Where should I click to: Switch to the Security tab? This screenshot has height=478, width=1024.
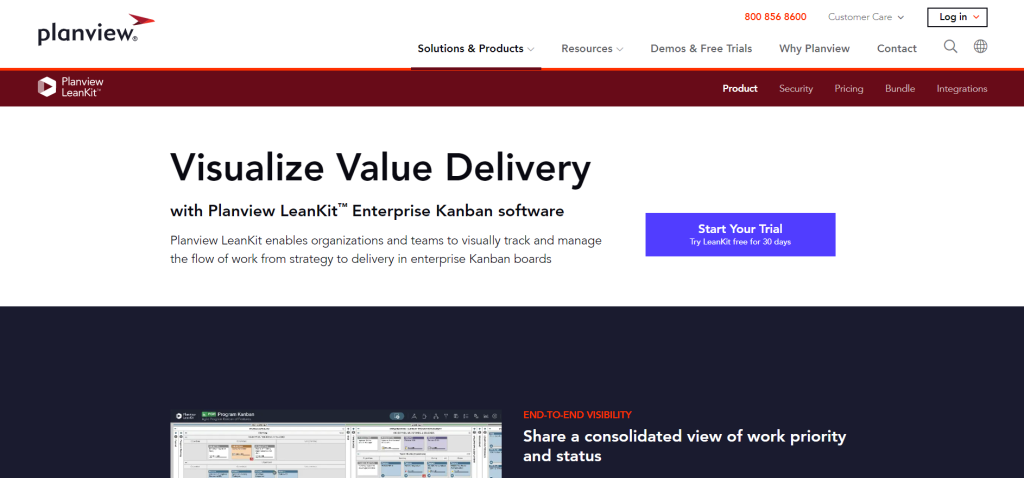(796, 89)
